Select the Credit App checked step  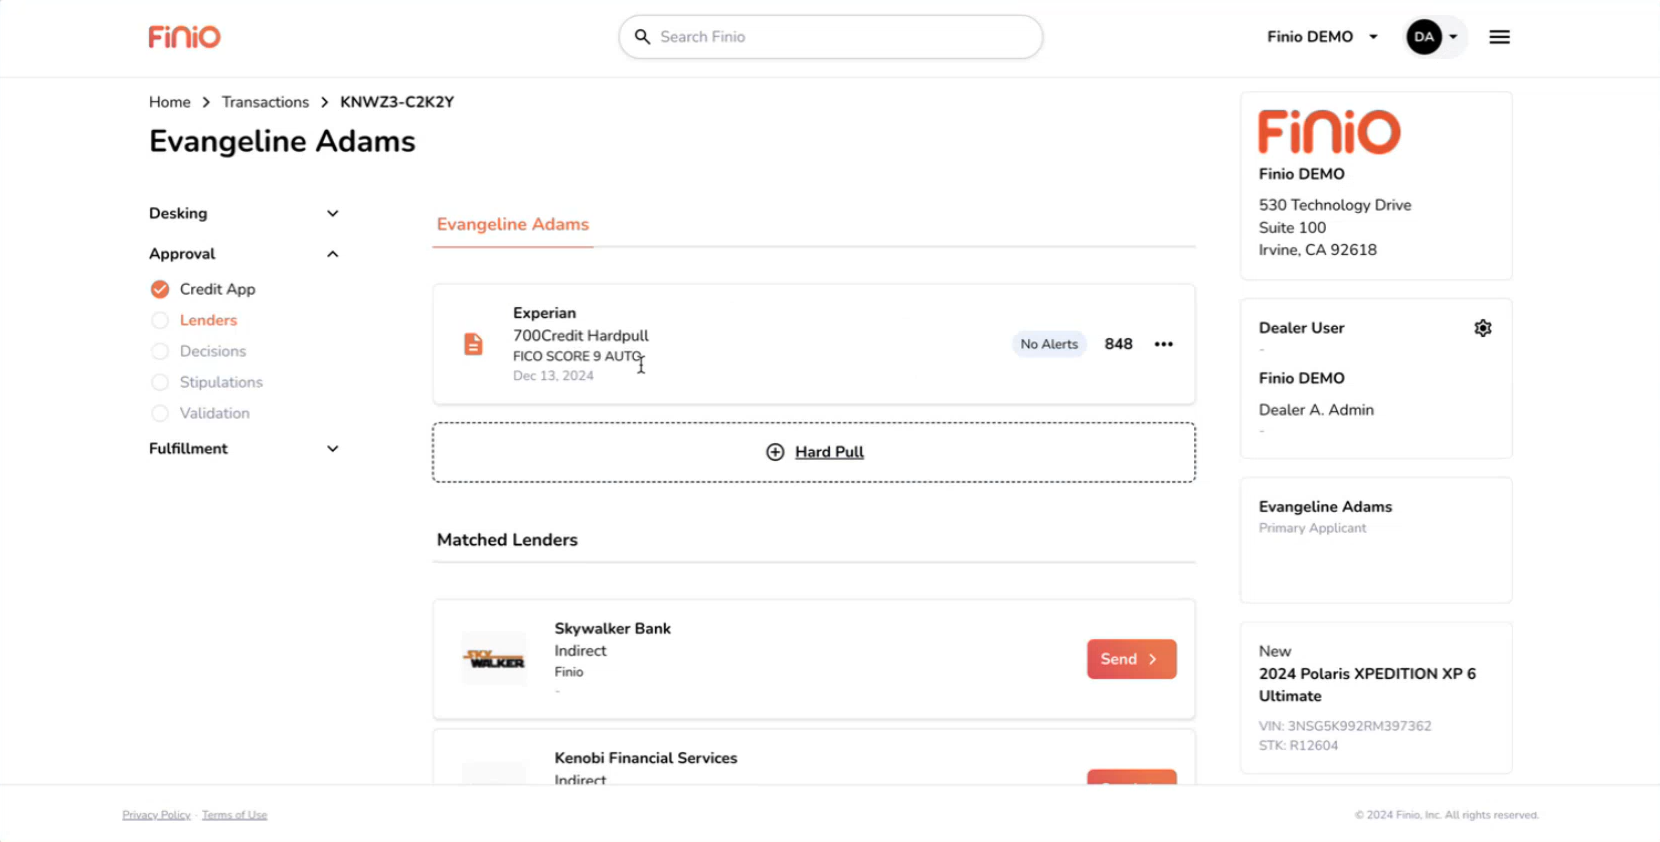click(x=160, y=289)
